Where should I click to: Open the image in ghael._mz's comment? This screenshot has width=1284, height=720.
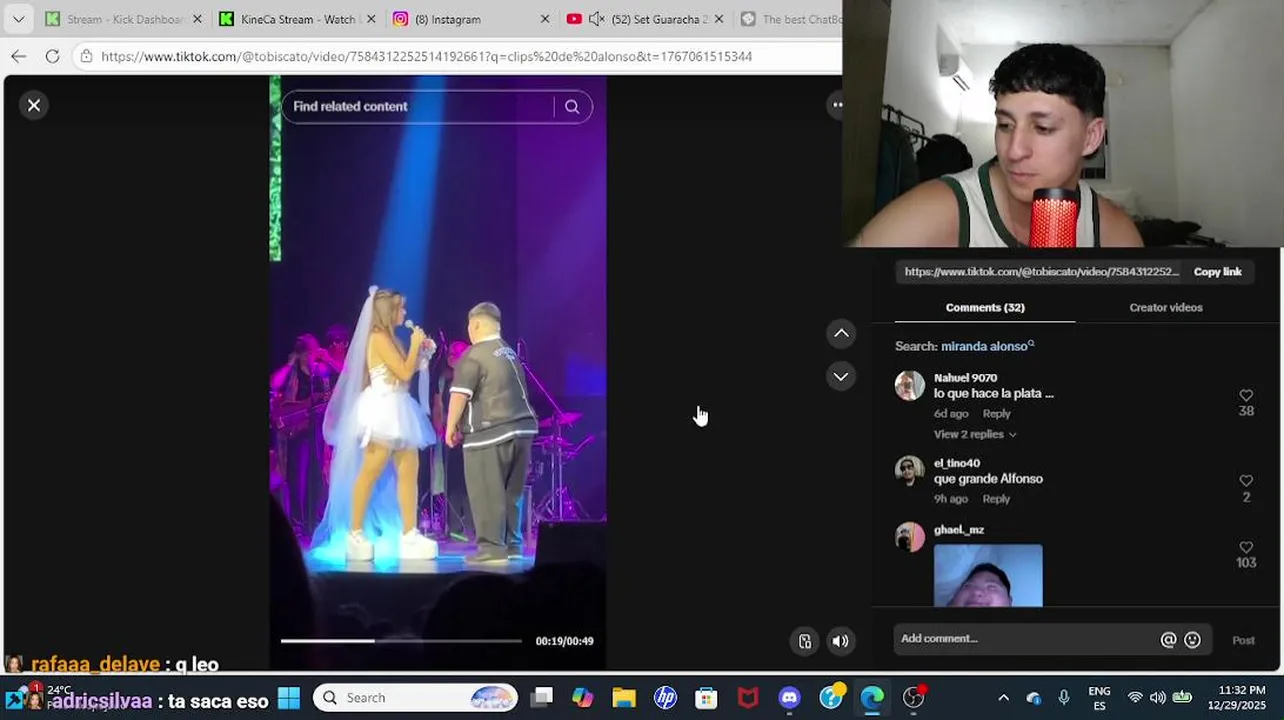point(988,575)
